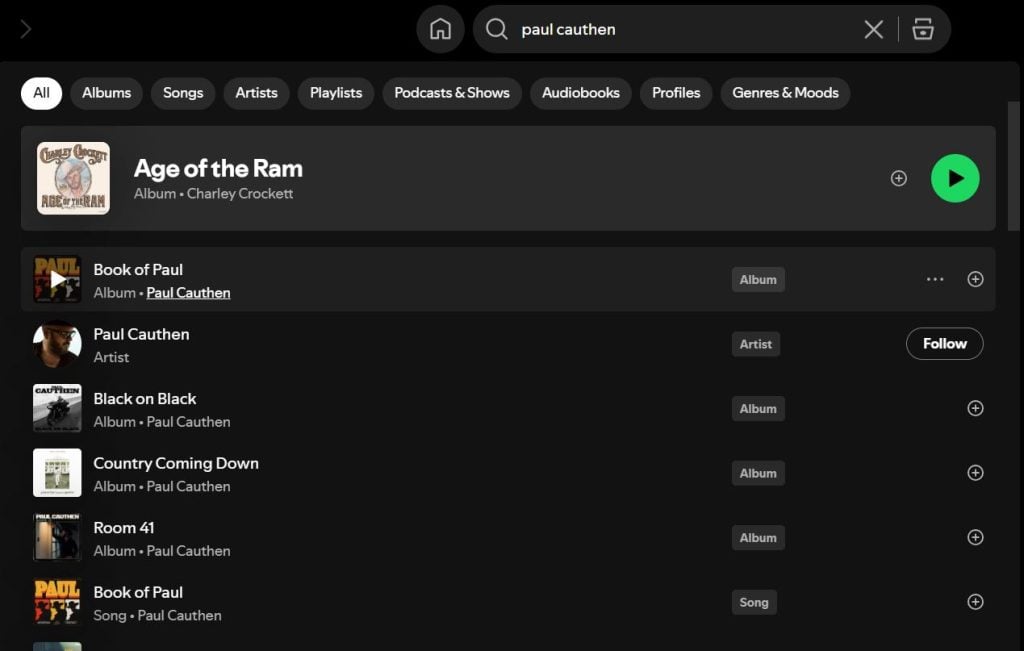
Task: Click the Home icon button
Action: (440, 29)
